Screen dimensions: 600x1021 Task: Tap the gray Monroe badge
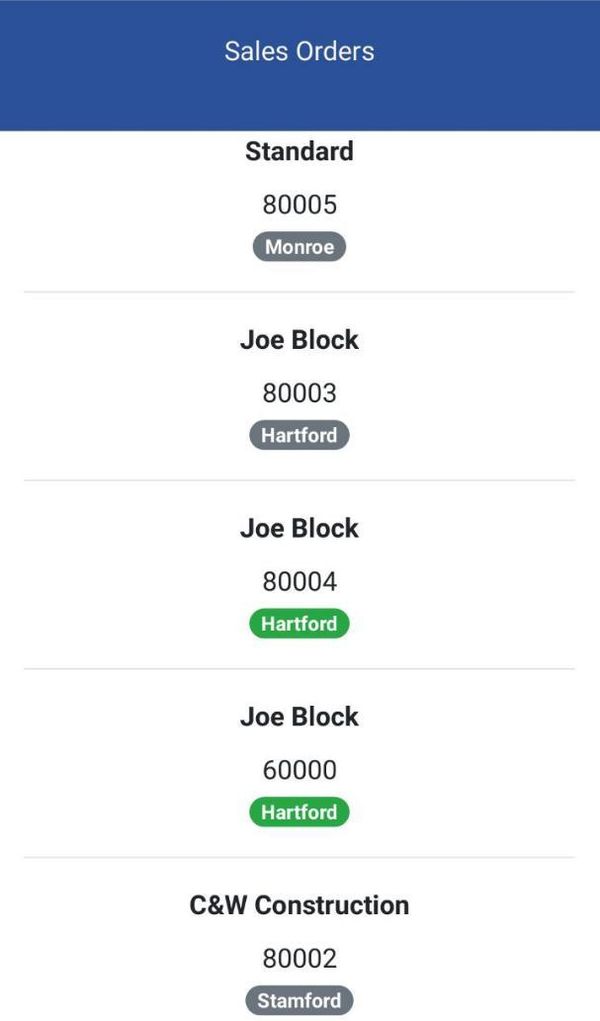(x=299, y=247)
